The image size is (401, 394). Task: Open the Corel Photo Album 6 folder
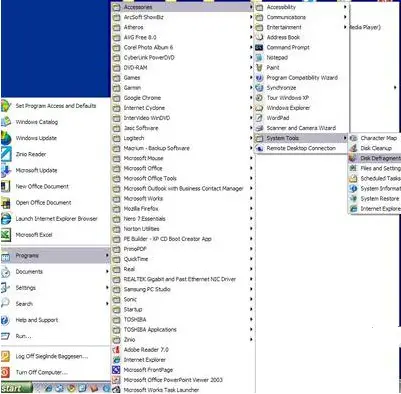pos(183,47)
